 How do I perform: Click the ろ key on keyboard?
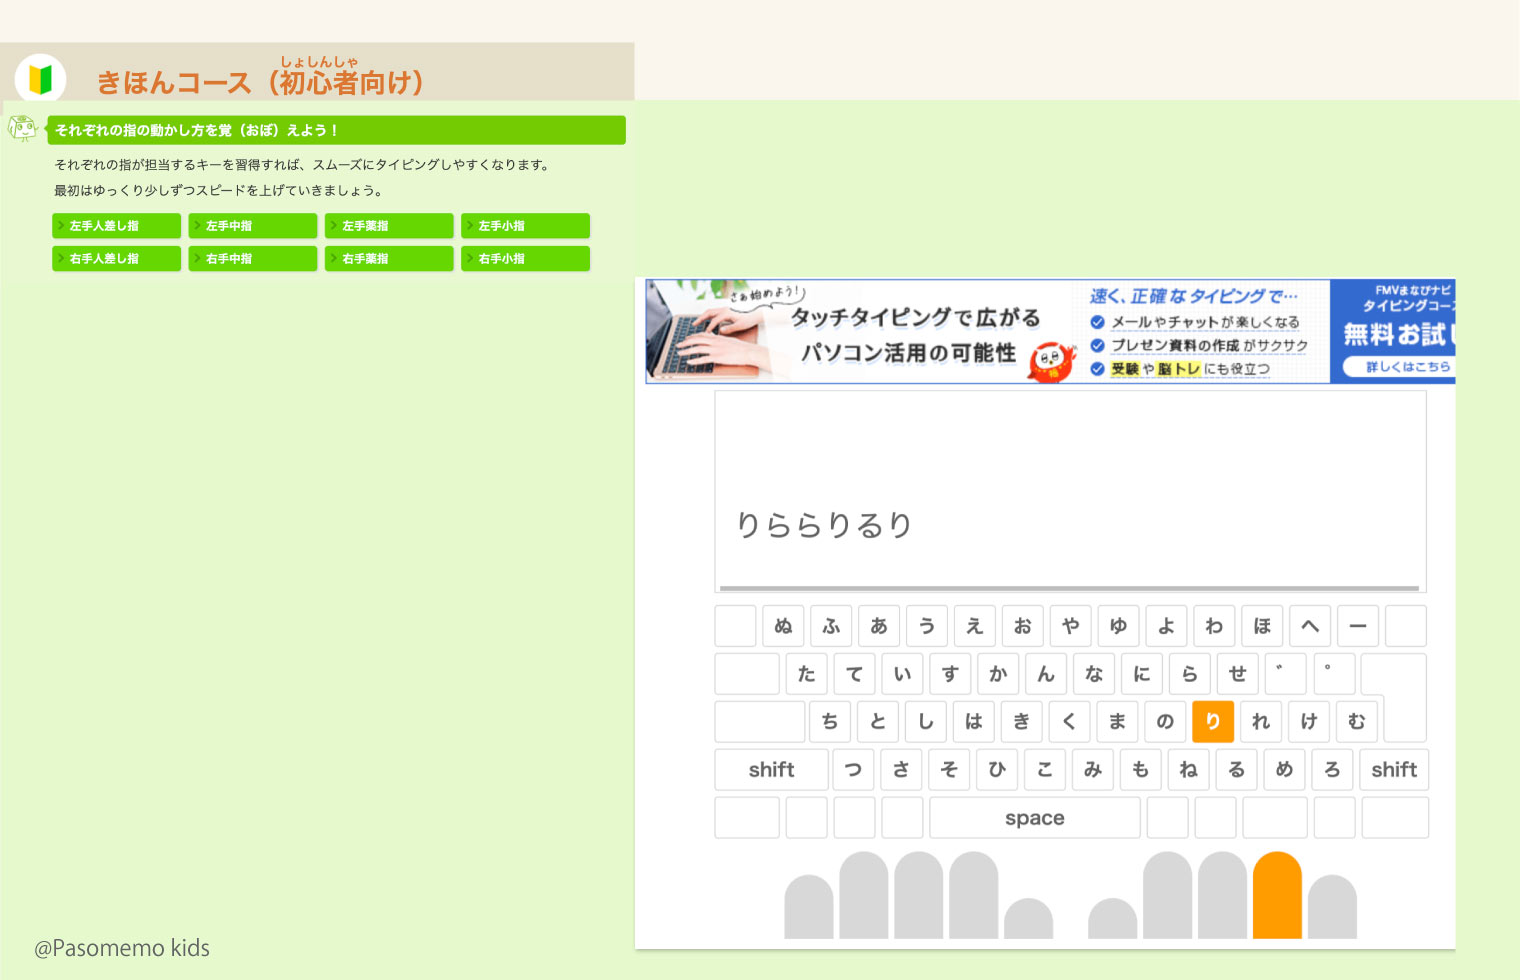(x=1333, y=770)
